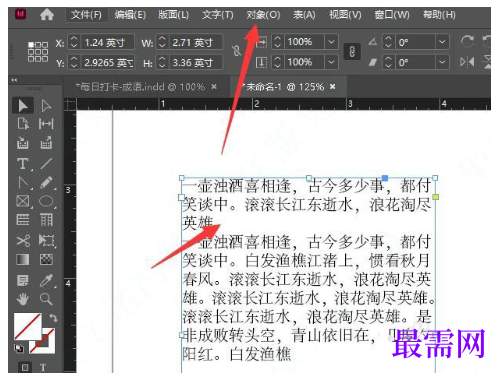Set the reference point locator
This screenshot has height=375, width=504.
click(38, 52)
